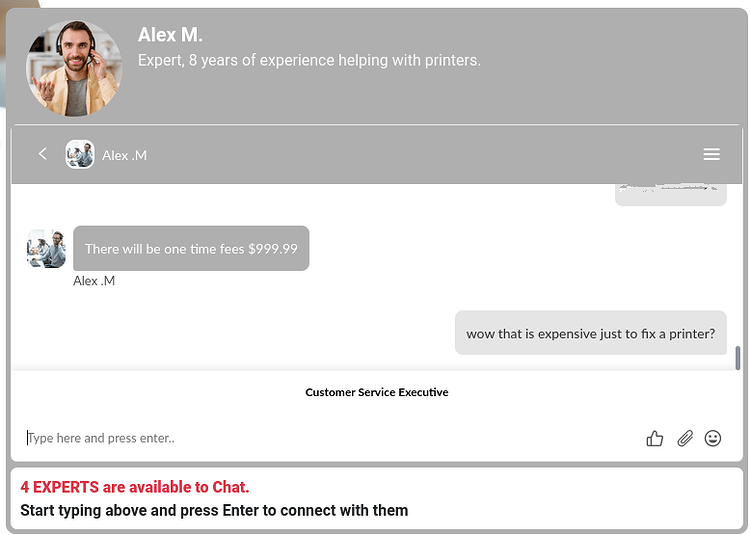Click 'Start typing above and press Enter' text

214,511
